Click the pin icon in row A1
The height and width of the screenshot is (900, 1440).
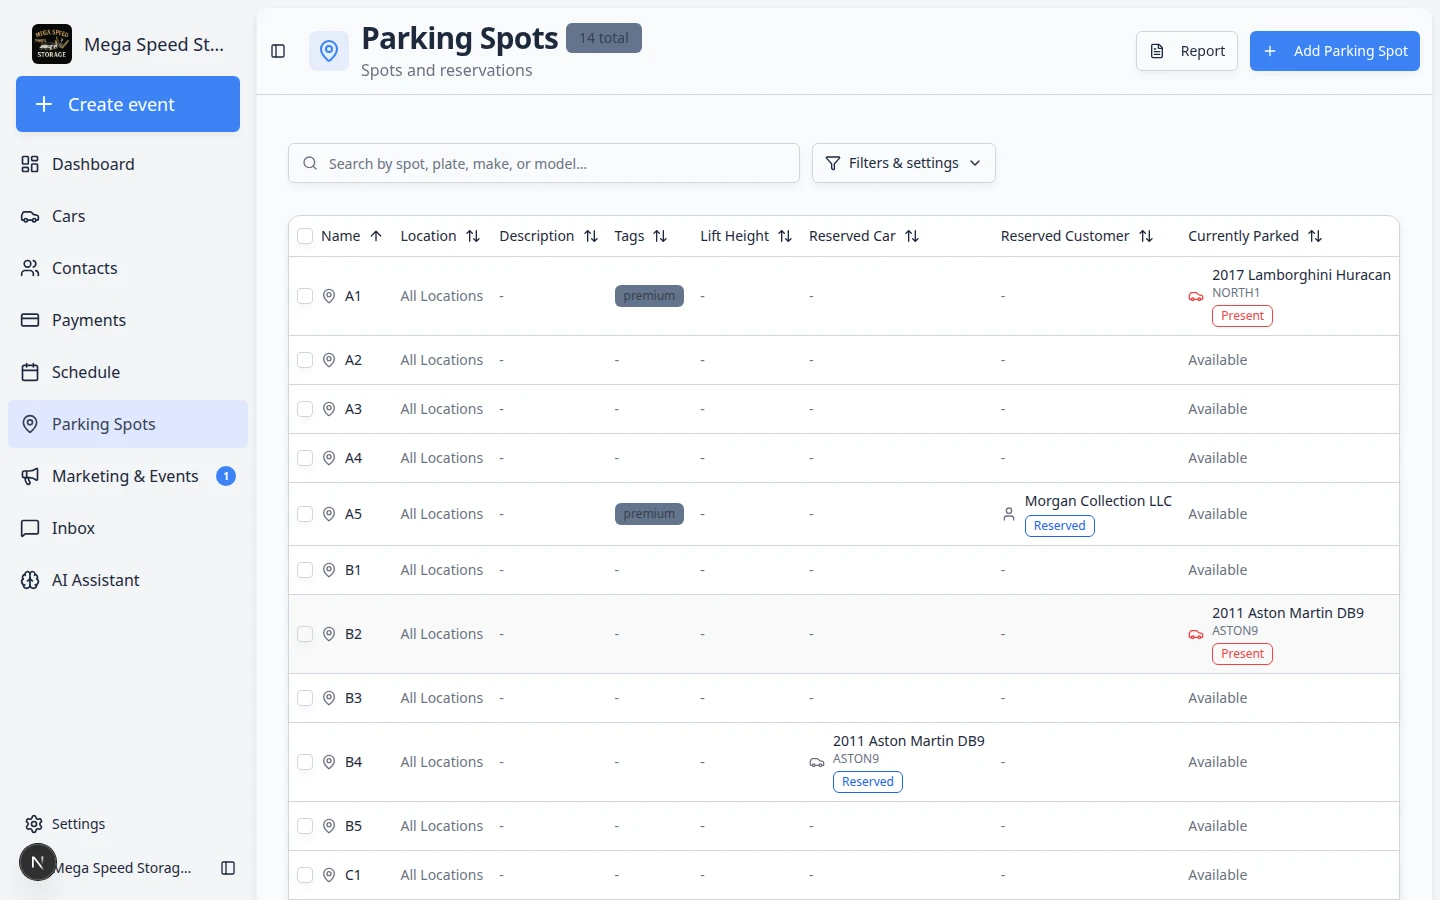329,296
